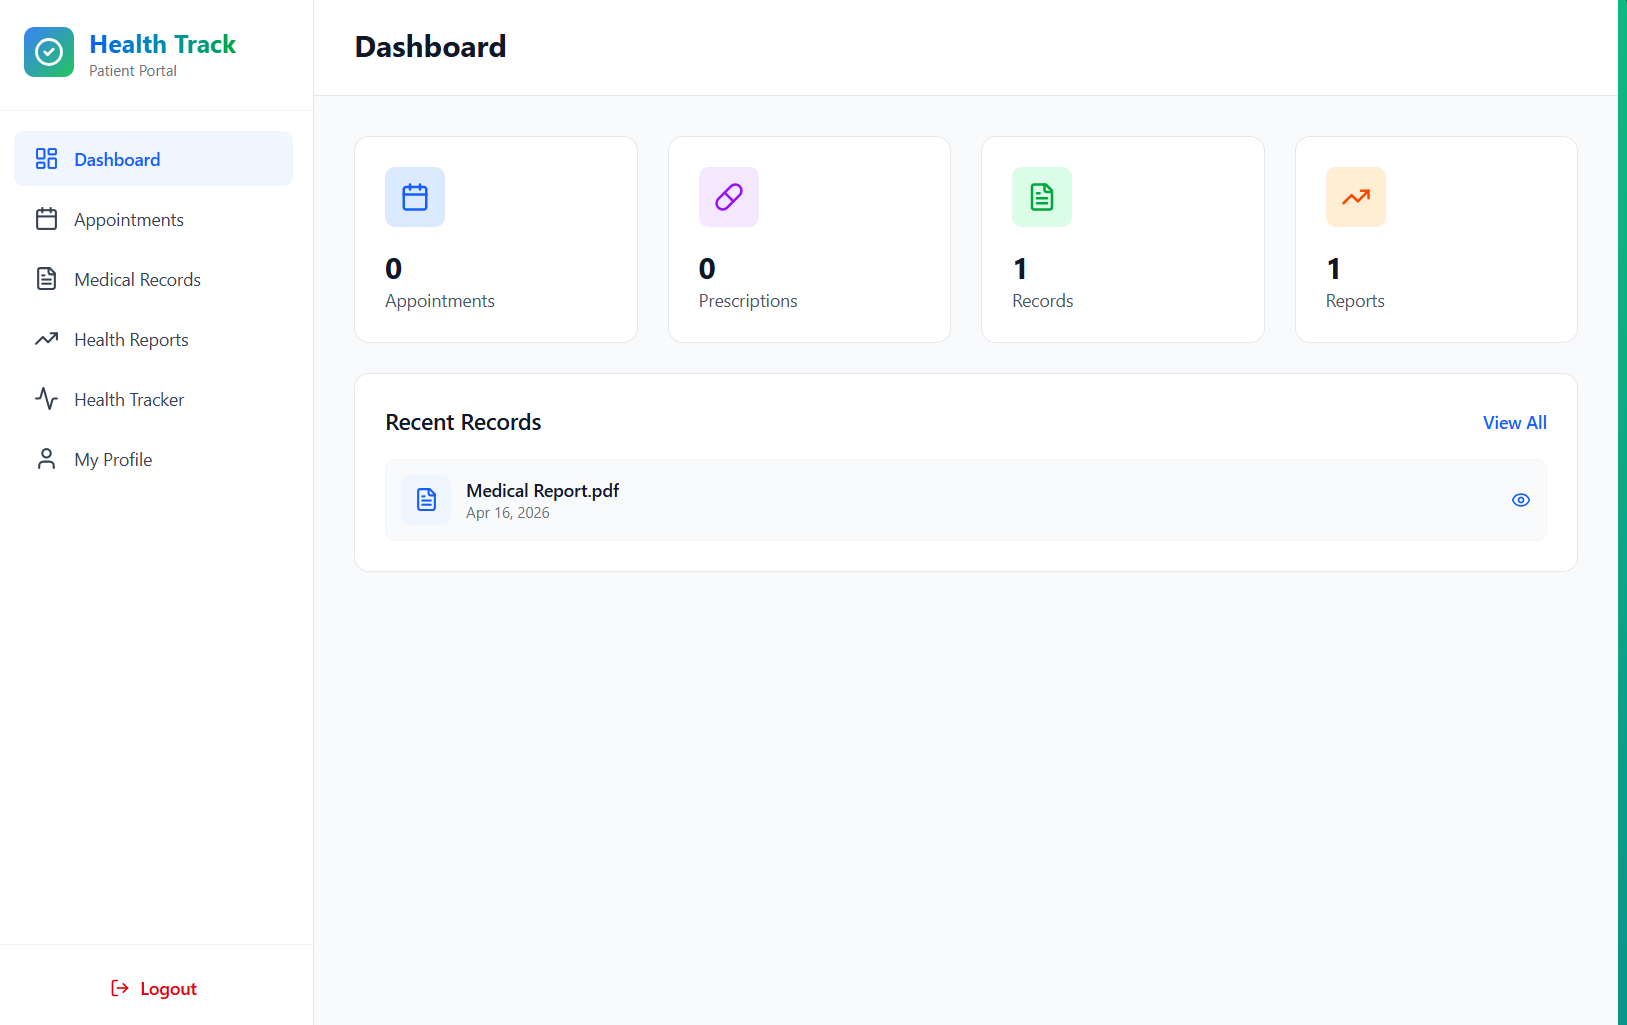Click the calendar icon on the Appointments card
Image resolution: width=1627 pixels, height=1025 pixels.
[414, 197]
